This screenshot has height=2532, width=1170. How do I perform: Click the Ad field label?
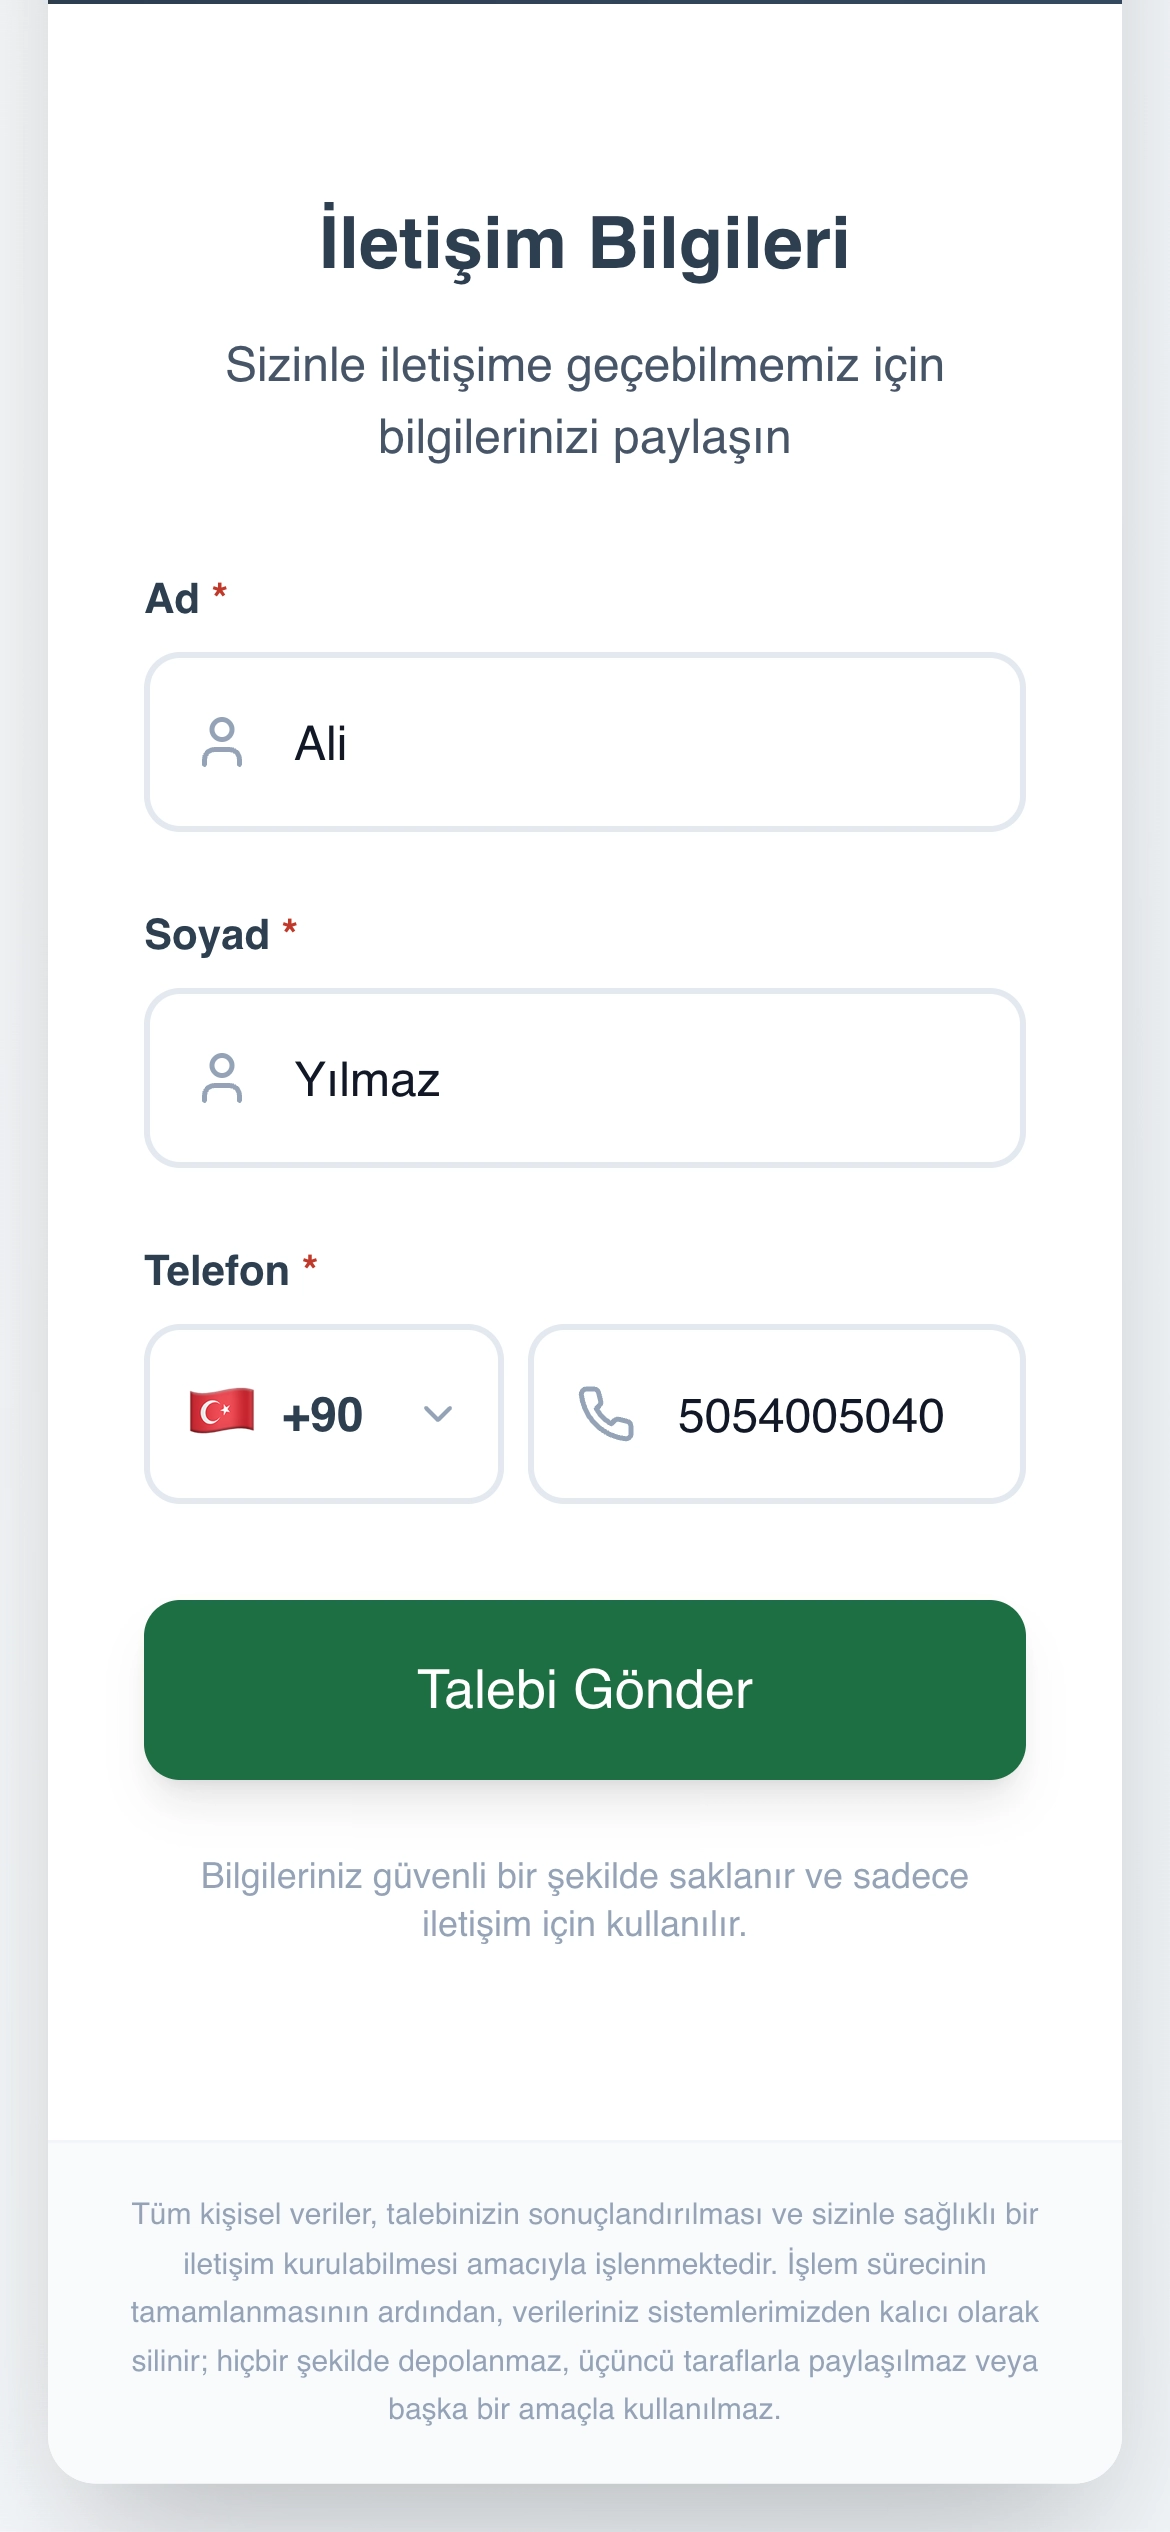(172, 599)
